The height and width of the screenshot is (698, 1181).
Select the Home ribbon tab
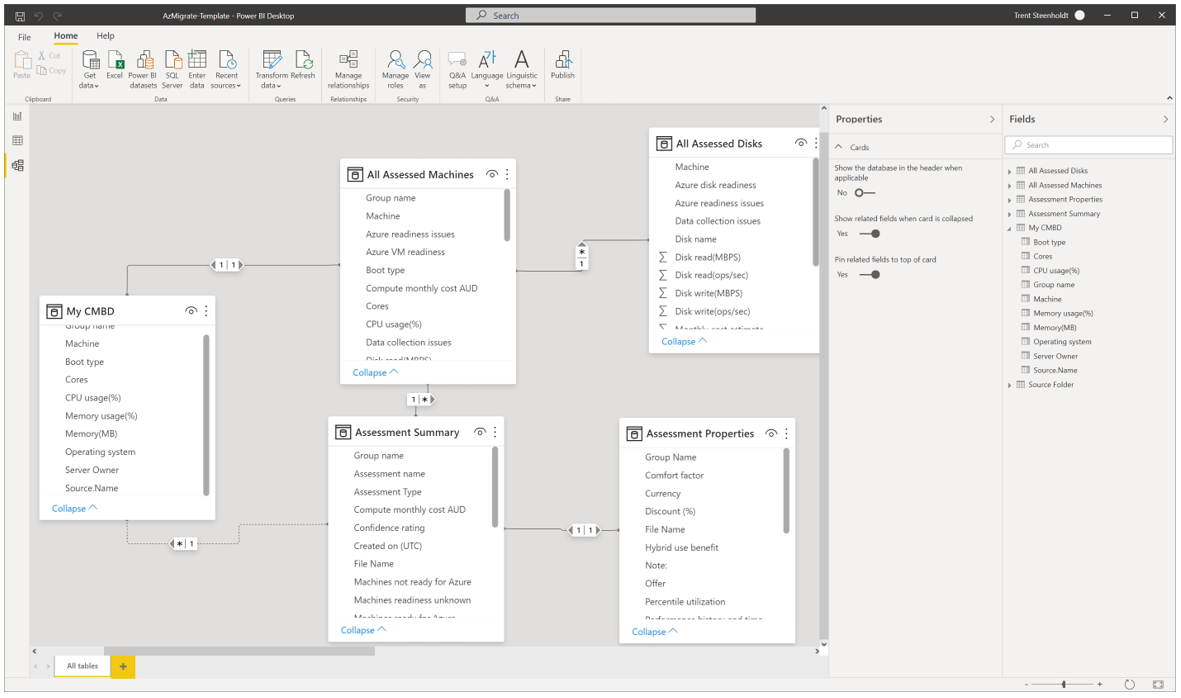click(66, 36)
